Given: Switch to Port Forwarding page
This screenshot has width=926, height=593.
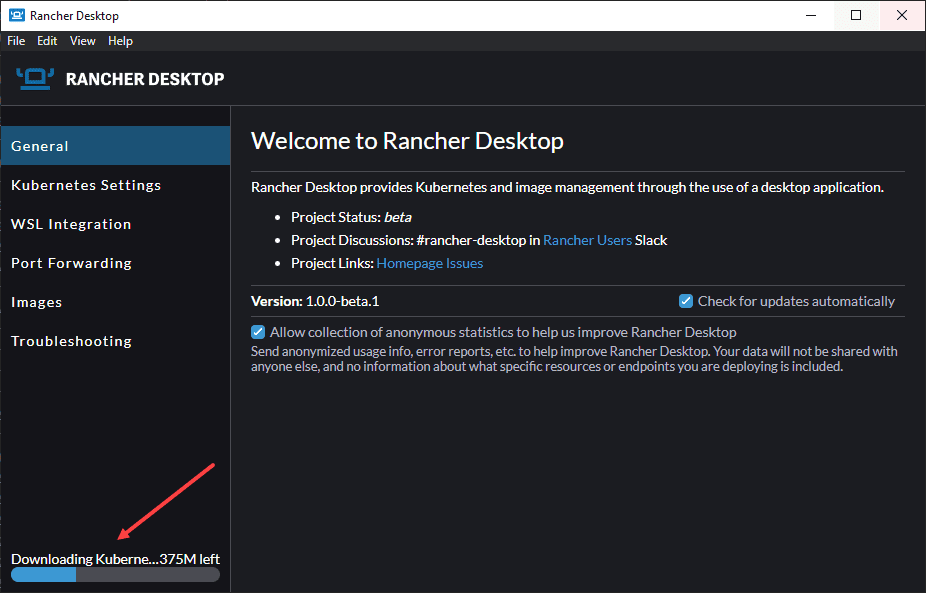Looking at the screenshot, I should point(116,263).
